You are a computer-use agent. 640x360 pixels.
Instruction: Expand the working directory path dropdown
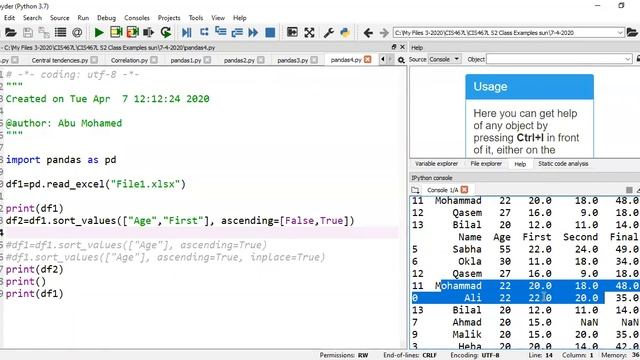[620, 33]
